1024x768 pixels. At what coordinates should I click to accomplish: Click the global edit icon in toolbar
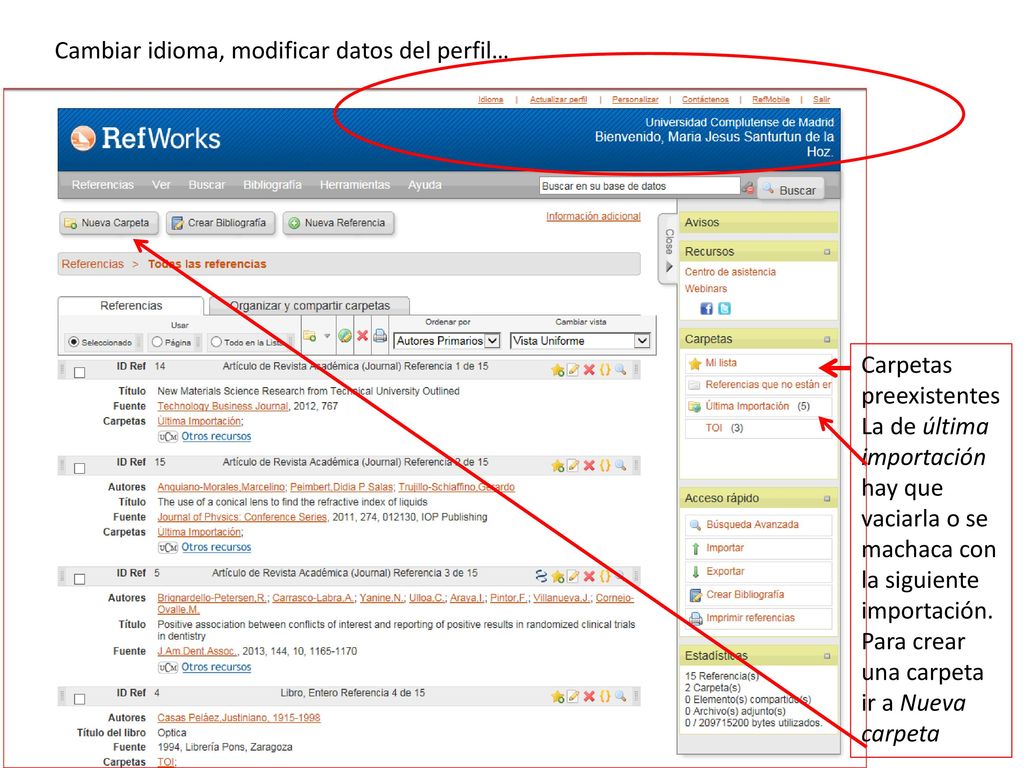(345, 336)
